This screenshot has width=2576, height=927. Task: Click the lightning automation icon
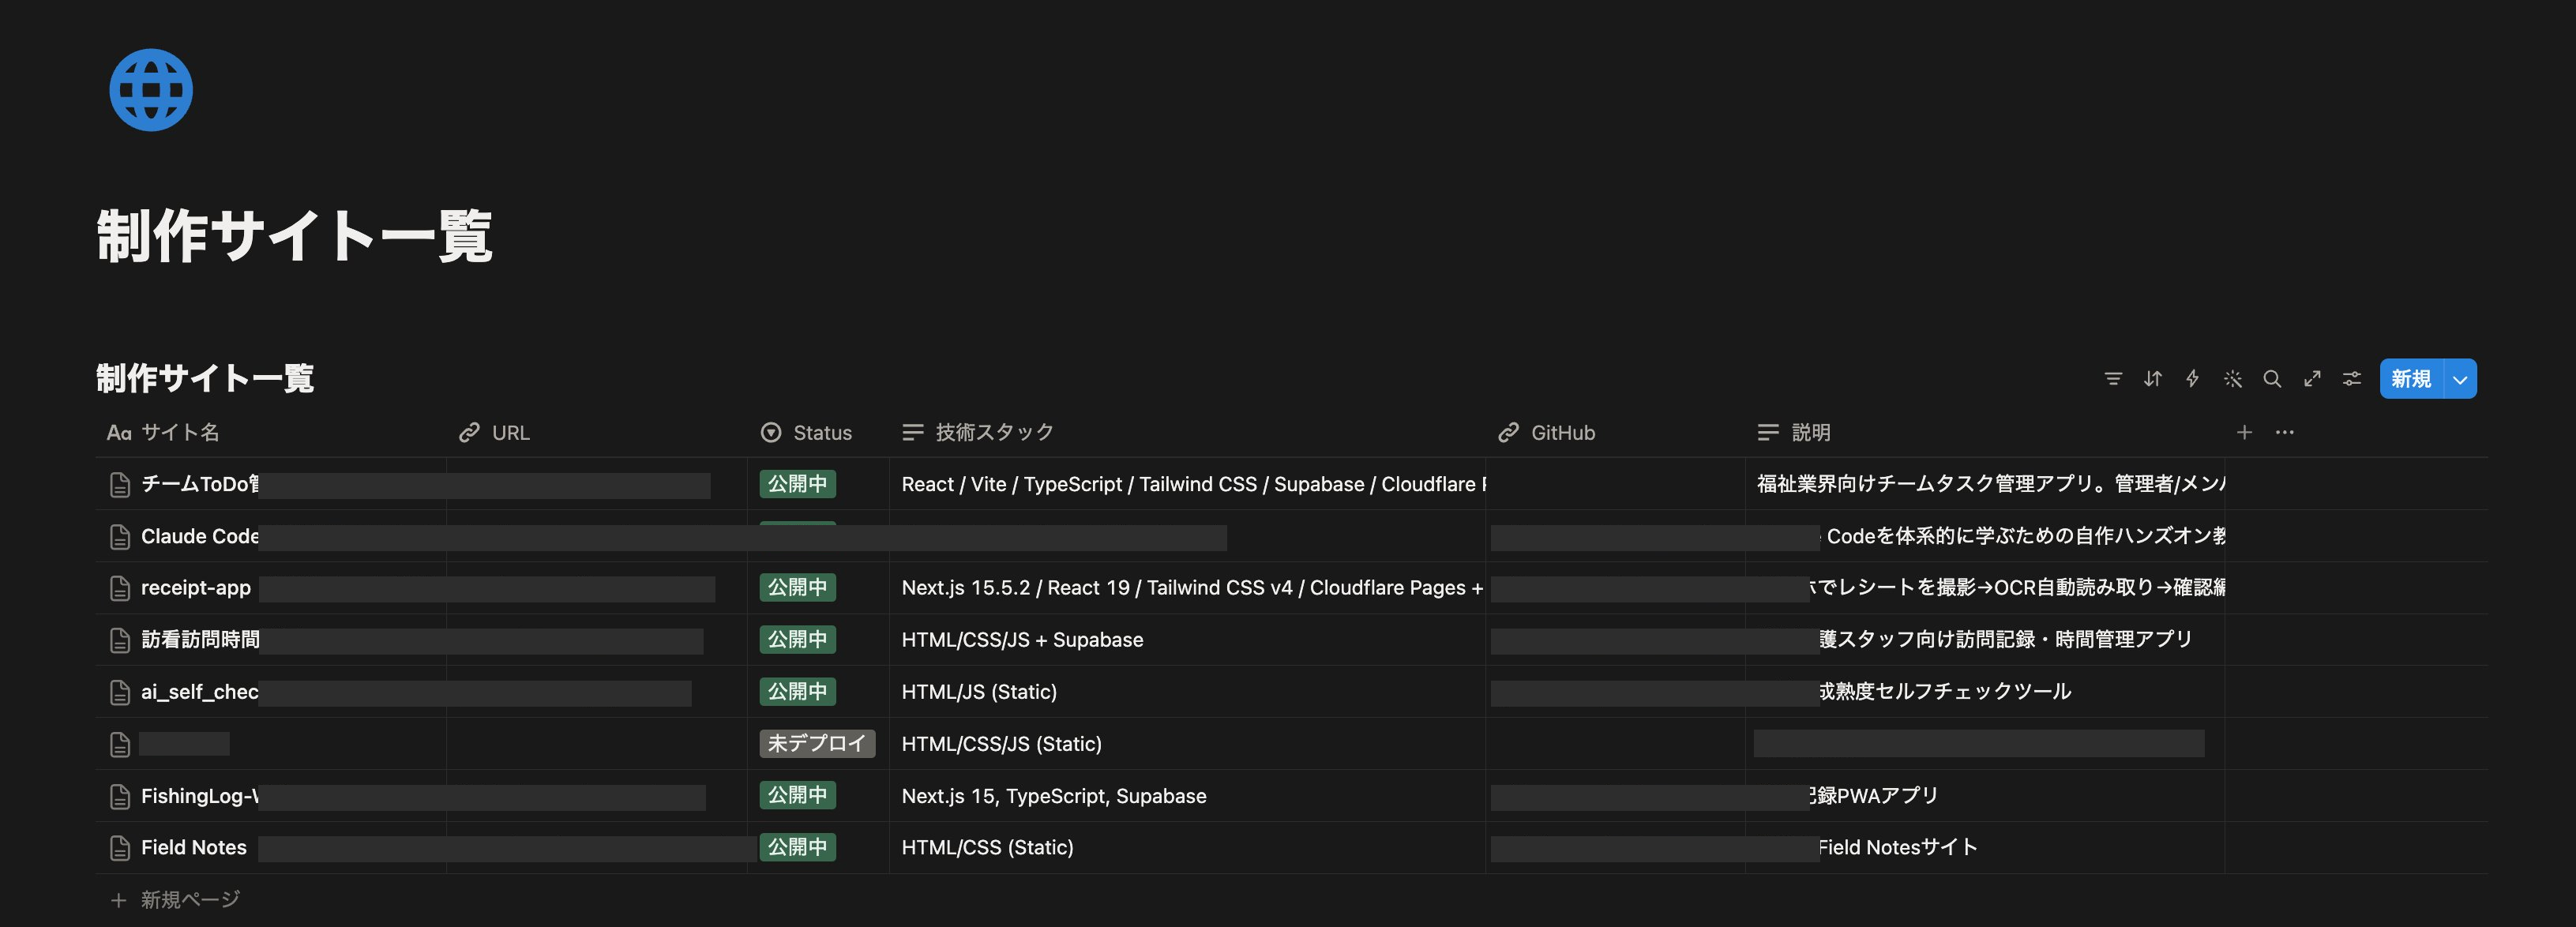pyautogui.click(x=2192, y=379)
